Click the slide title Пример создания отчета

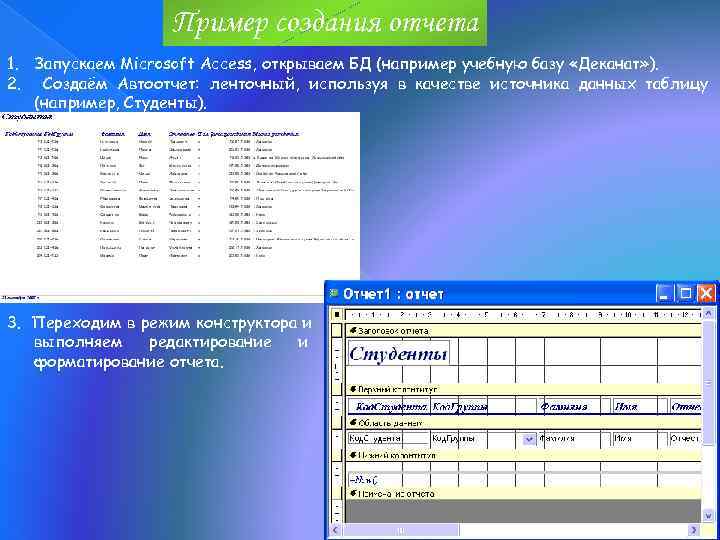[x=325, y=22]
